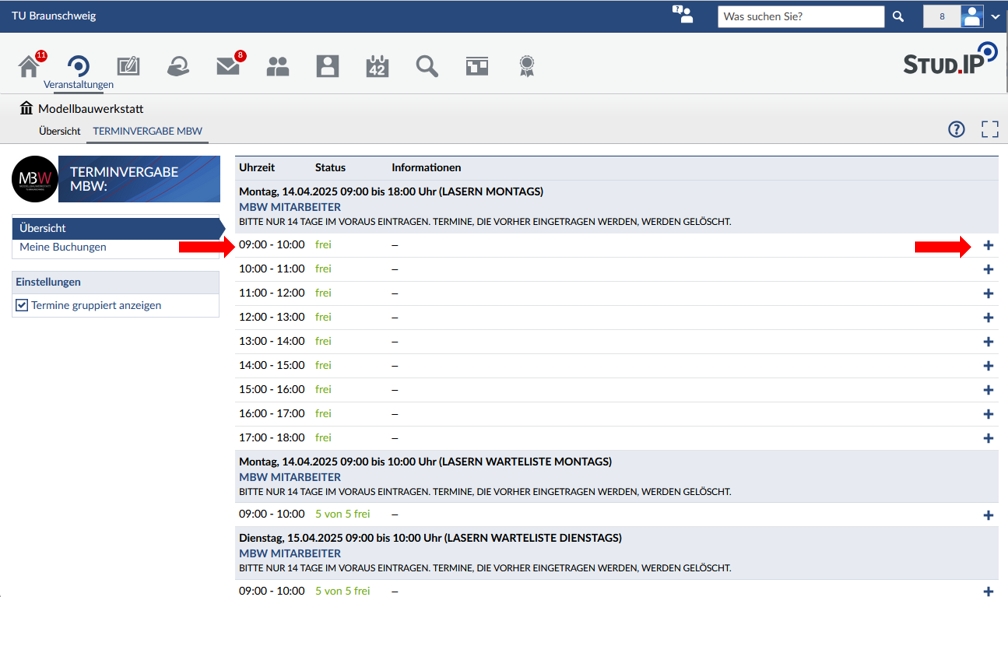The width and height of the screenshot is (1008, 647).
Task: Open the community people icon
Action: pos(278,66)
